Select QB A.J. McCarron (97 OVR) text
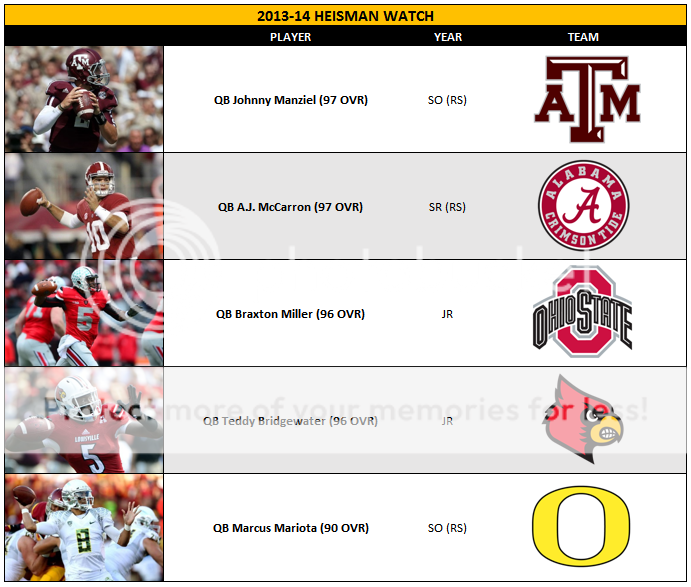The width and height of the screenshot is (691, 587). pyautogui.click(x=290, y=207)
